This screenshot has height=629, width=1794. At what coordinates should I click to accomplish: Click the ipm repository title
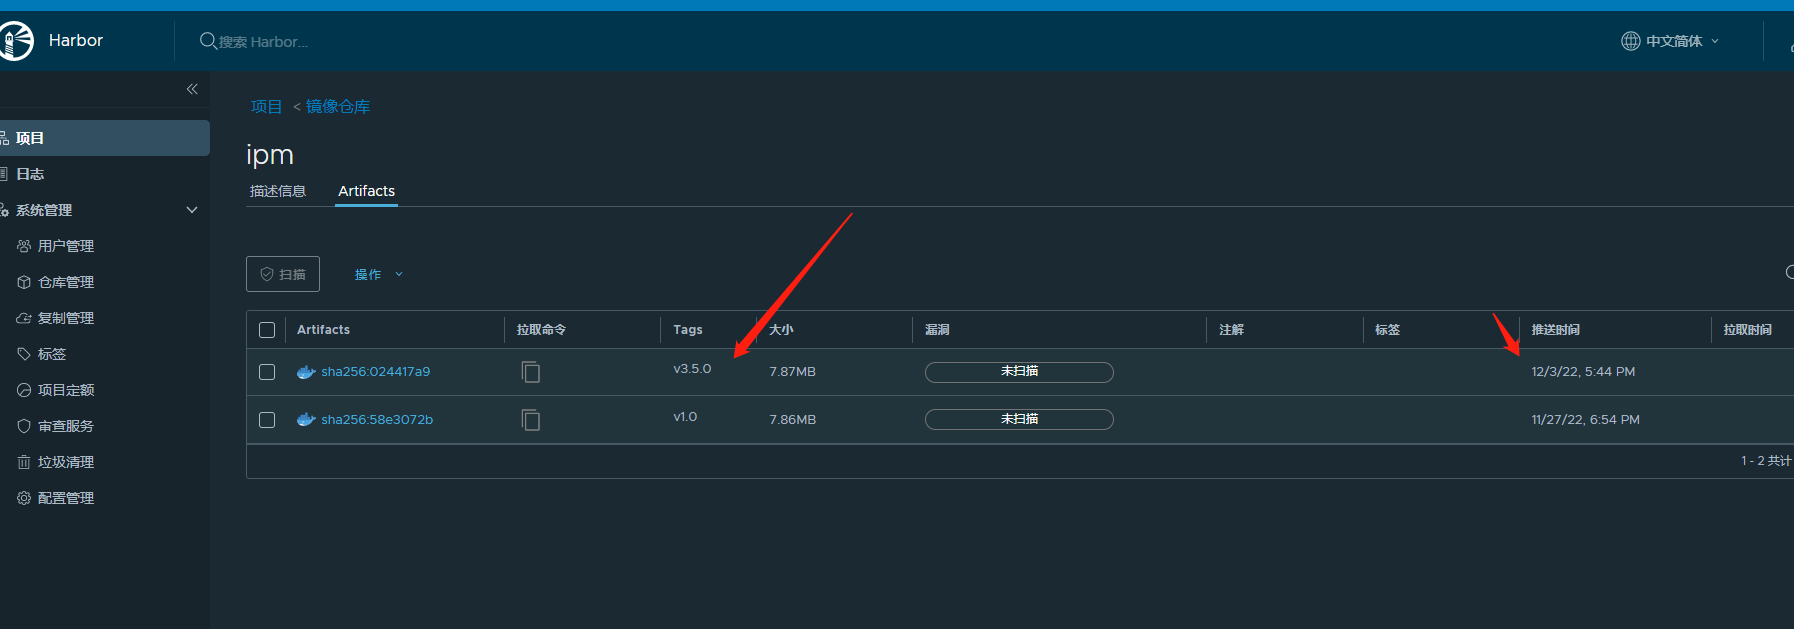(x=270, y=155)
